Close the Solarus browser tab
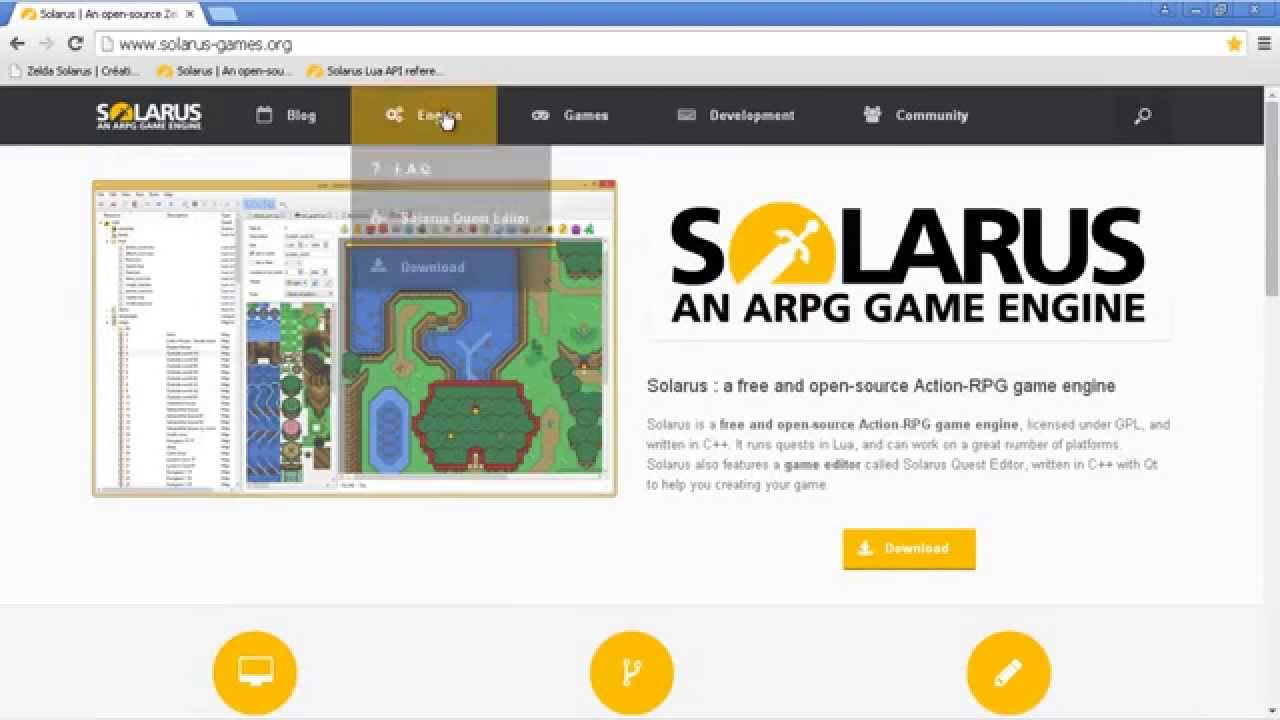This screenshot has width=1280, height=720. coord(190,14)
